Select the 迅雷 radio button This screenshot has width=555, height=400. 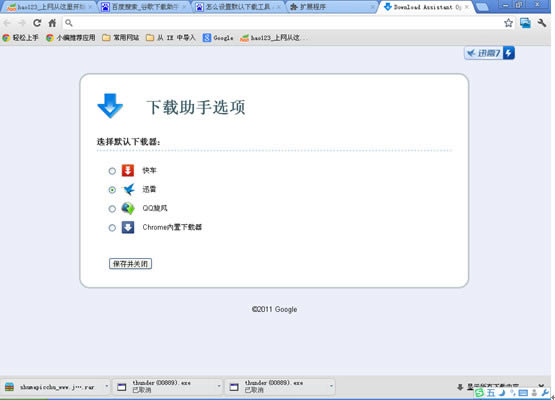pyautogui.click(x=112, y=190)
